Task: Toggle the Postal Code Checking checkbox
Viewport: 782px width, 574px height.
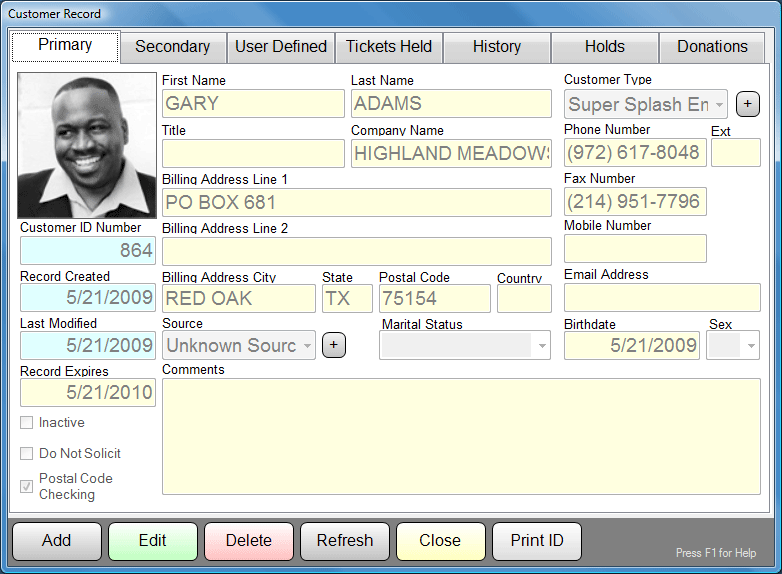Action: point(27,487)
